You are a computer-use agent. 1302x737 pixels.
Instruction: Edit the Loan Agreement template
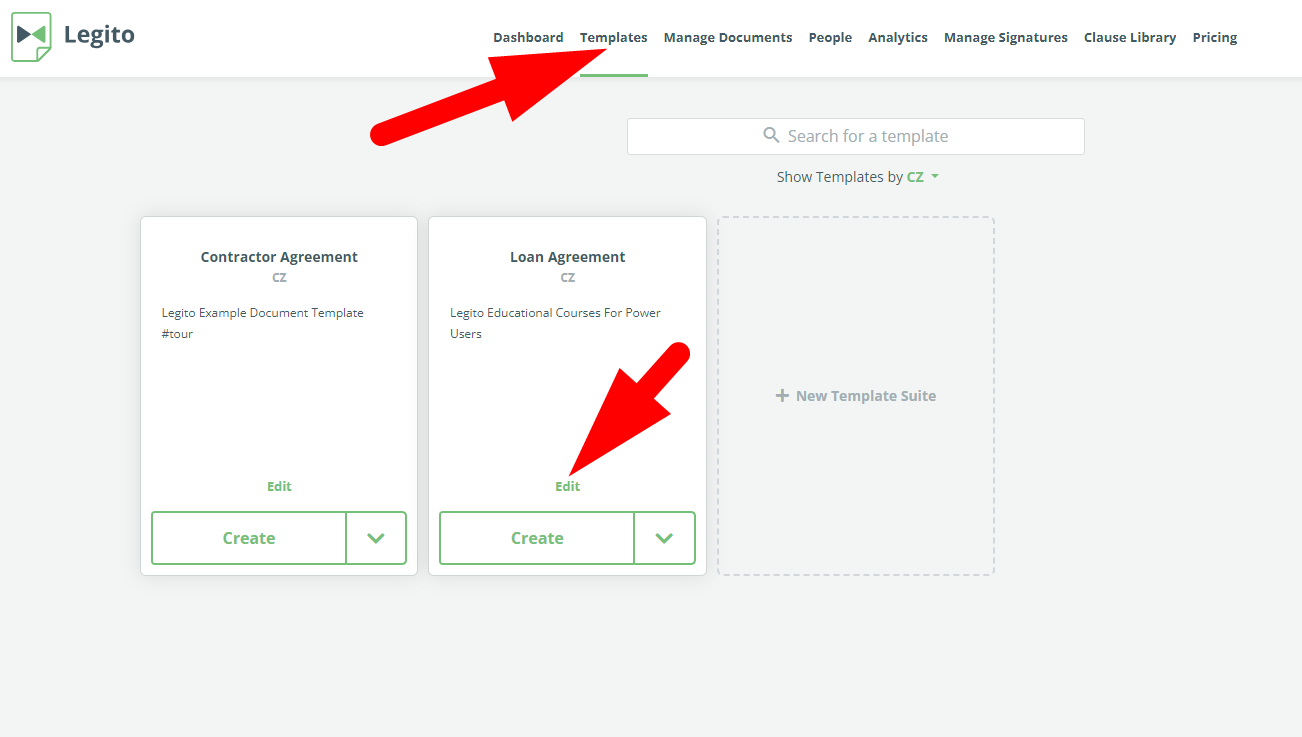[x=567, y=486]
